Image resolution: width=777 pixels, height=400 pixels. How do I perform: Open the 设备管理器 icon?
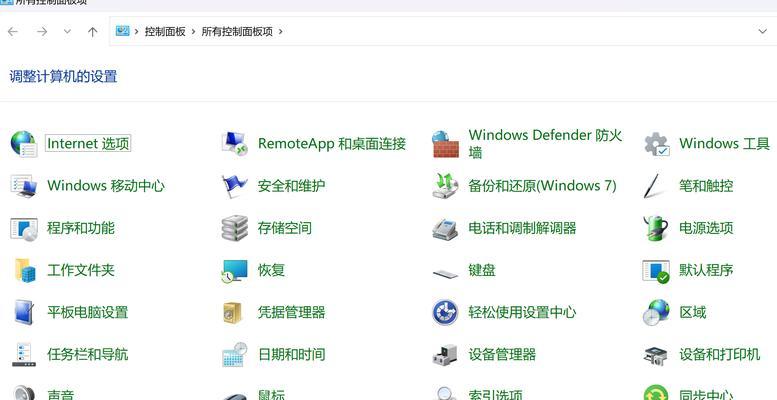click(445, 354)
